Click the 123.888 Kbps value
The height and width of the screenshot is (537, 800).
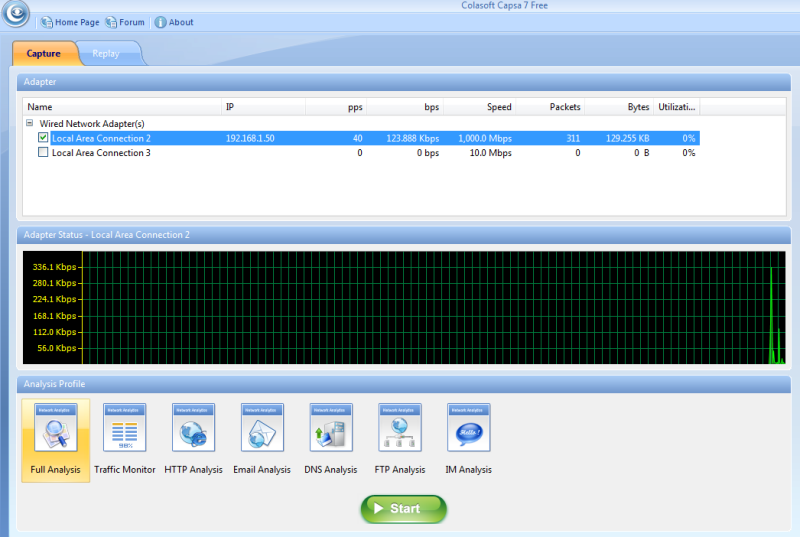(412, 138)
